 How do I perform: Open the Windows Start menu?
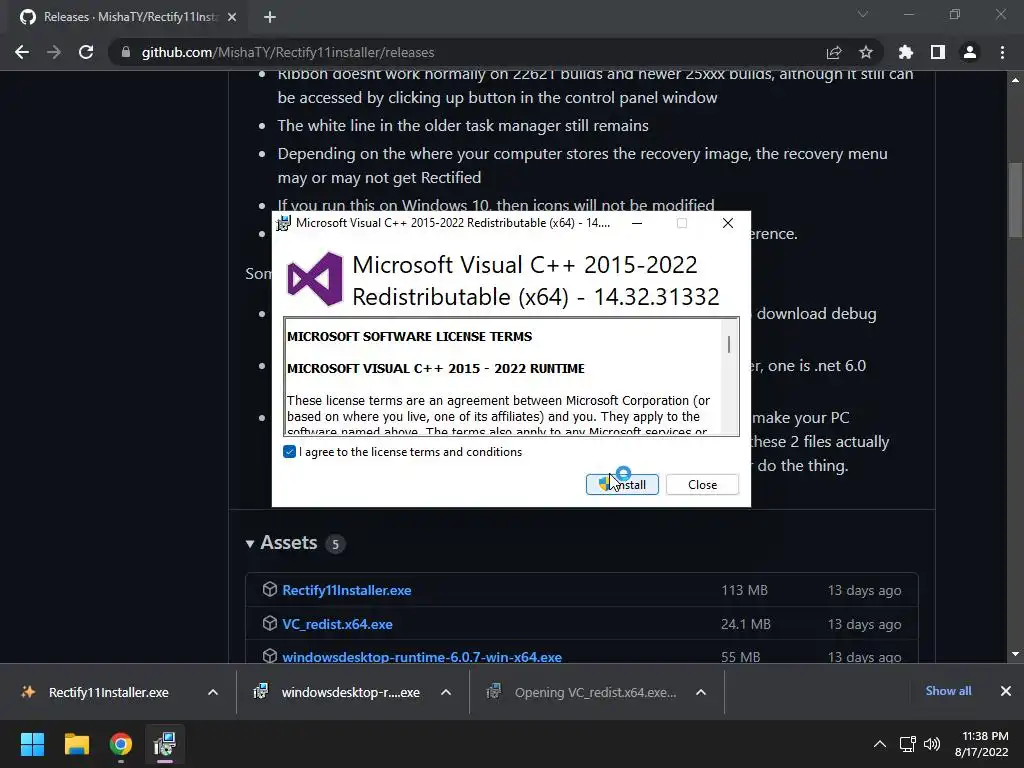pos(32,744)
